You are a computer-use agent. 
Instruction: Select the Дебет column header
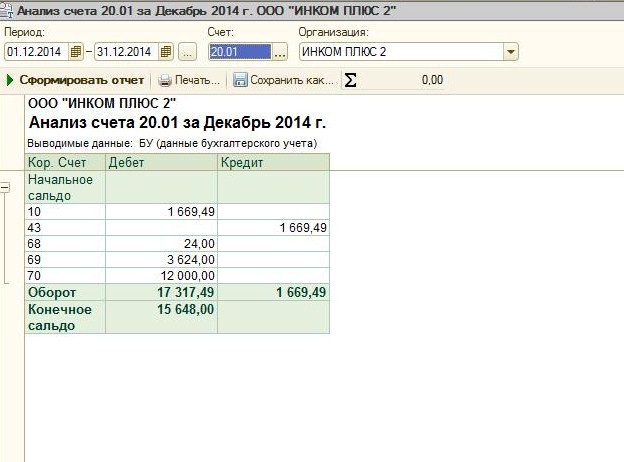pyautogui.click(x=162, y=162)
